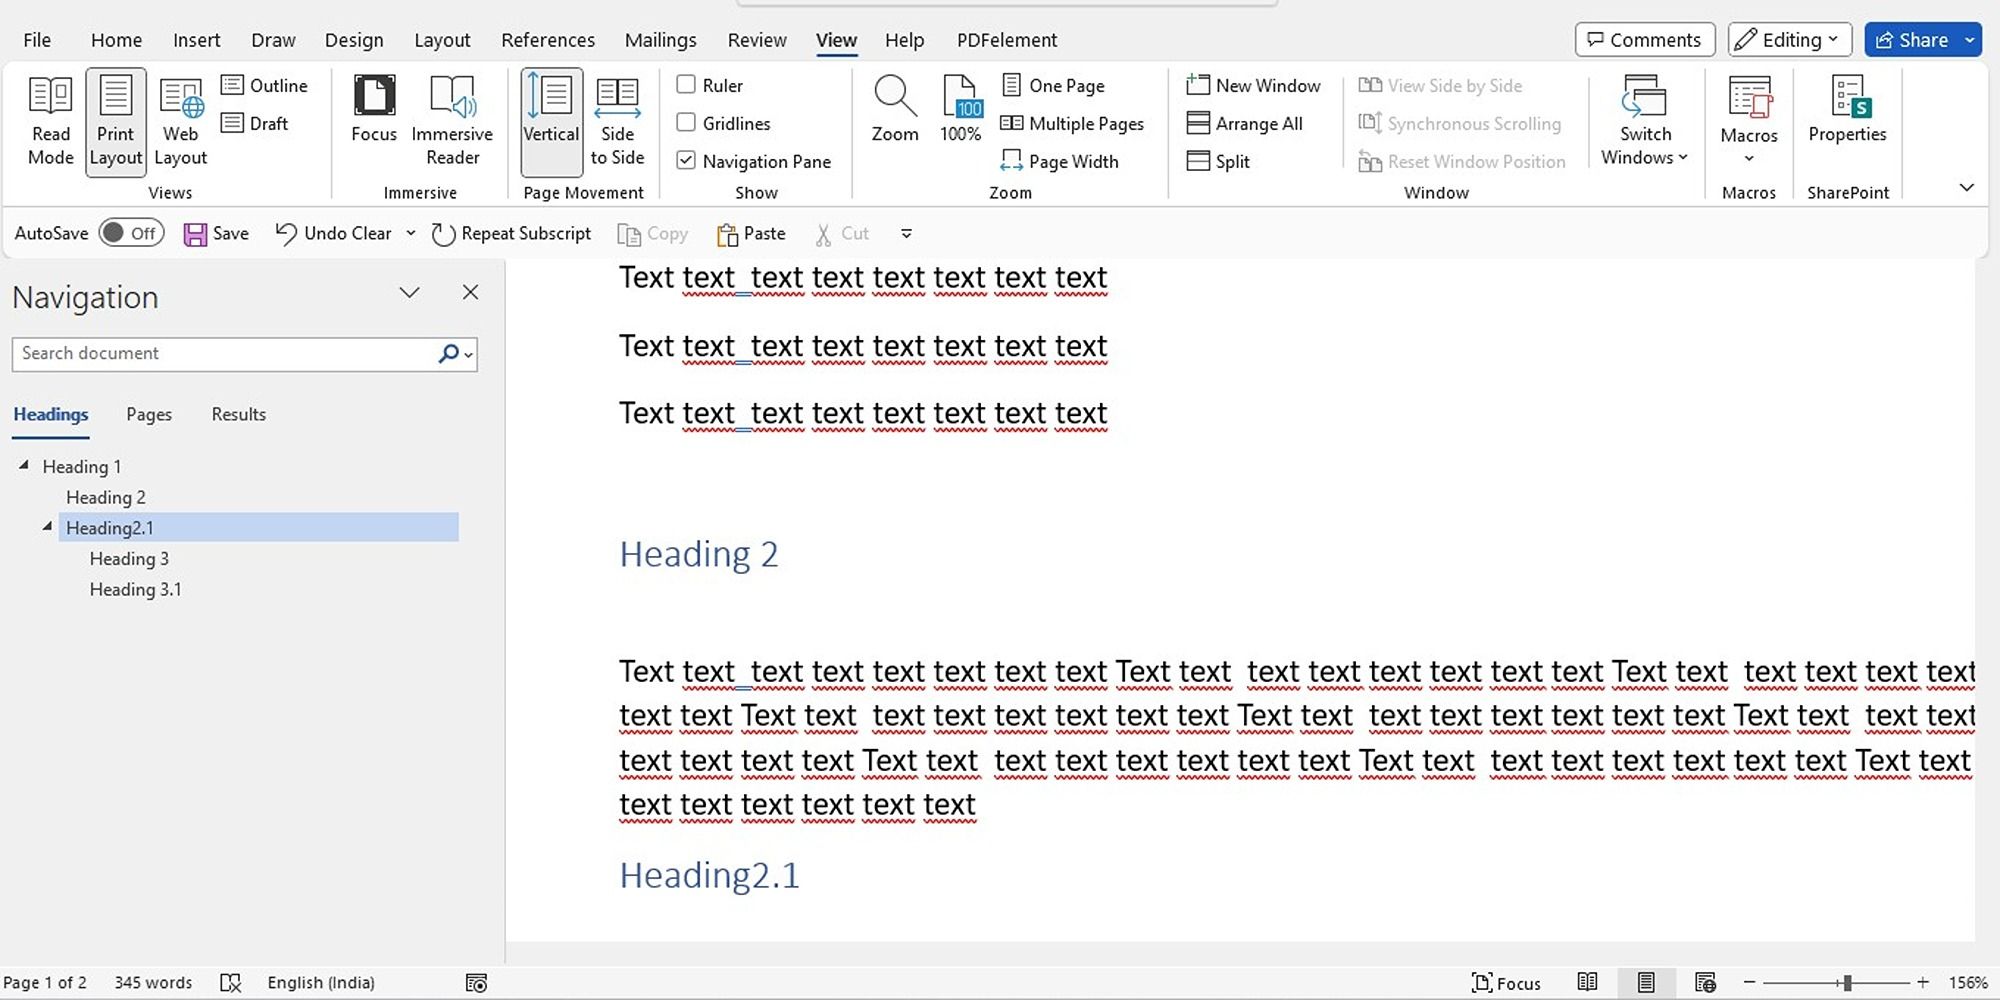Viewport: 2000px width, 1000px height.
Task: Turn on Gridlines checkbox
Action: pos(686,123)
